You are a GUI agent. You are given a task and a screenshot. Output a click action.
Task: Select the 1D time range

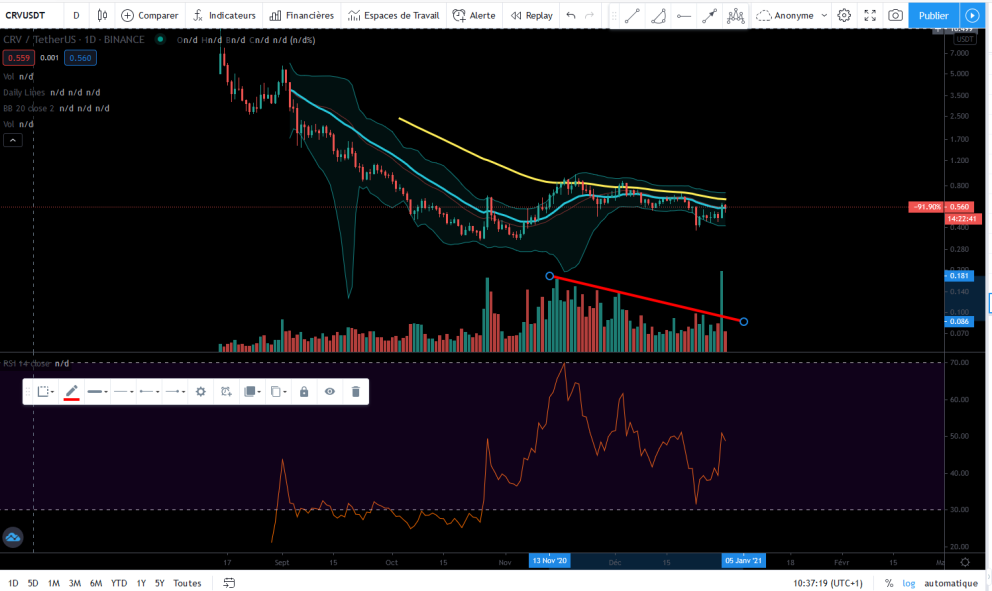[13, 583]
